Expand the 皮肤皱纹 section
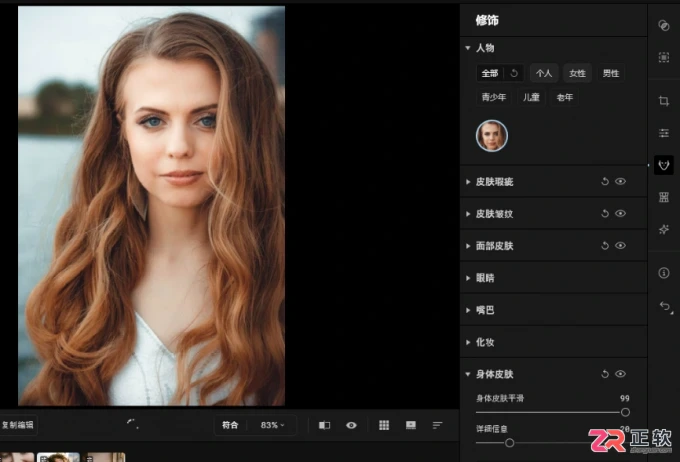The width and height of the screenshot is (680, 462). (468, 214)
